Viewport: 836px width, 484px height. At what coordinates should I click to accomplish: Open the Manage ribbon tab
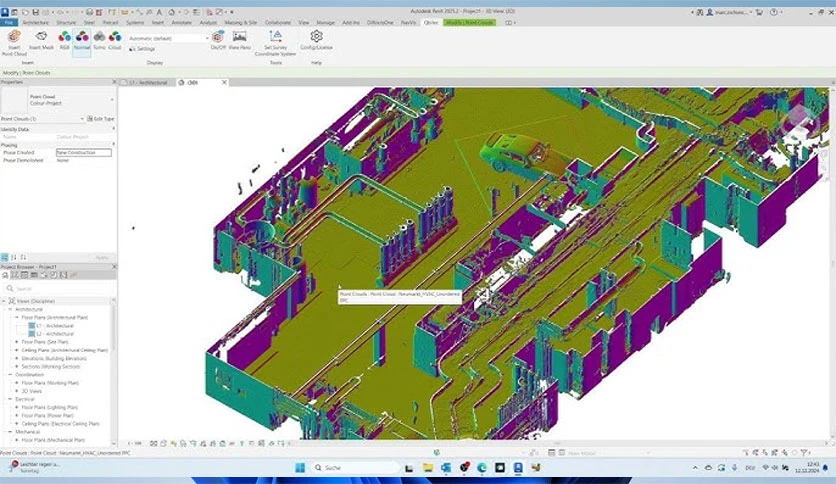[x=325, y=22]
